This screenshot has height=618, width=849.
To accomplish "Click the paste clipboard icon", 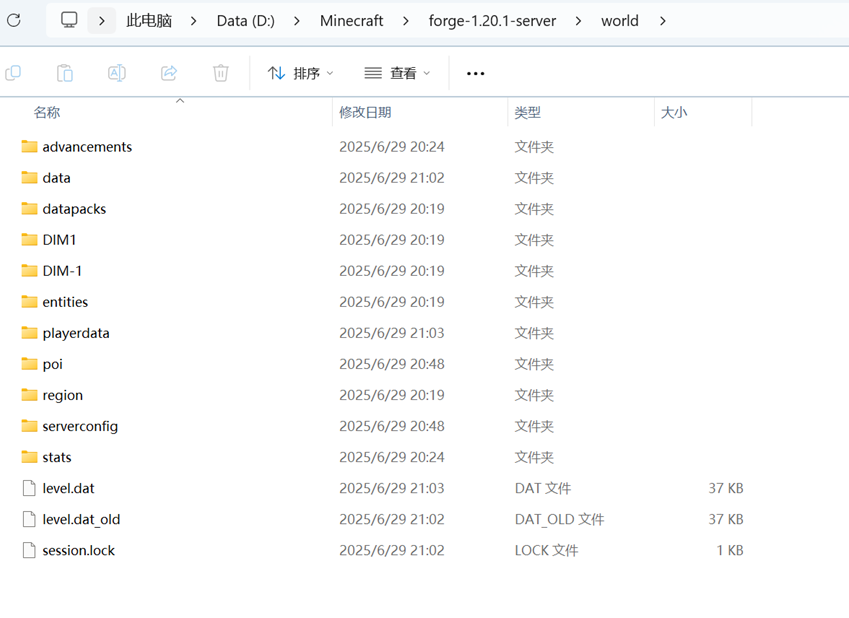I will [65, 73].
